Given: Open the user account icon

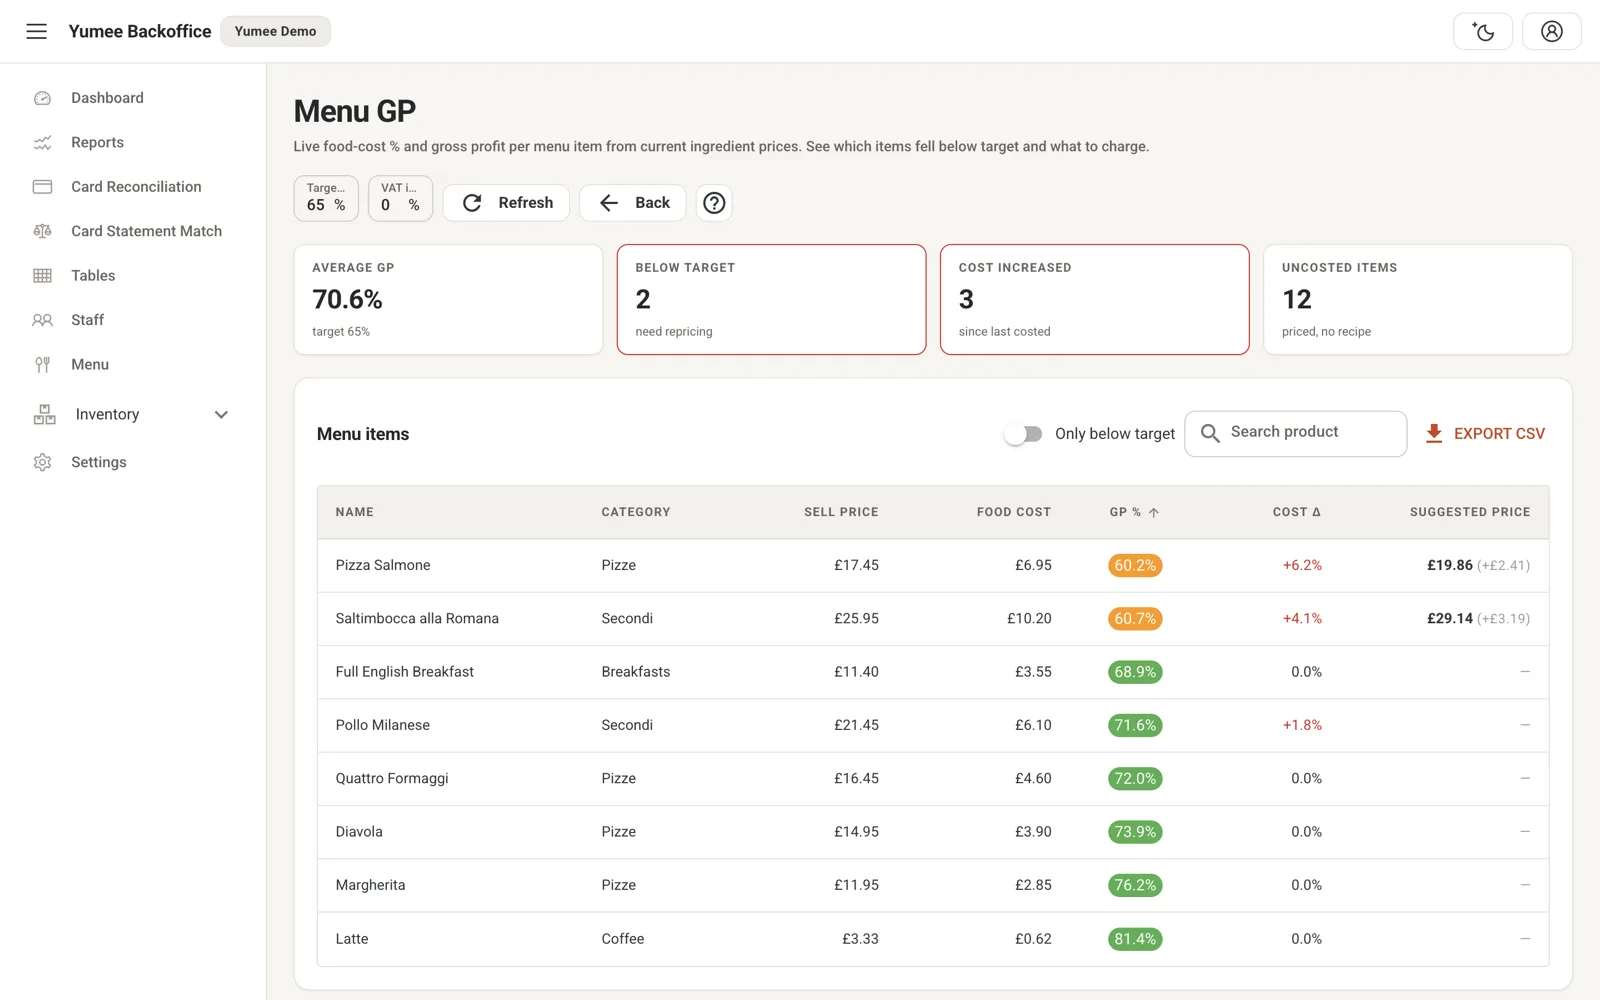Looking at the screenshot, I should (x=1551, y=31).
